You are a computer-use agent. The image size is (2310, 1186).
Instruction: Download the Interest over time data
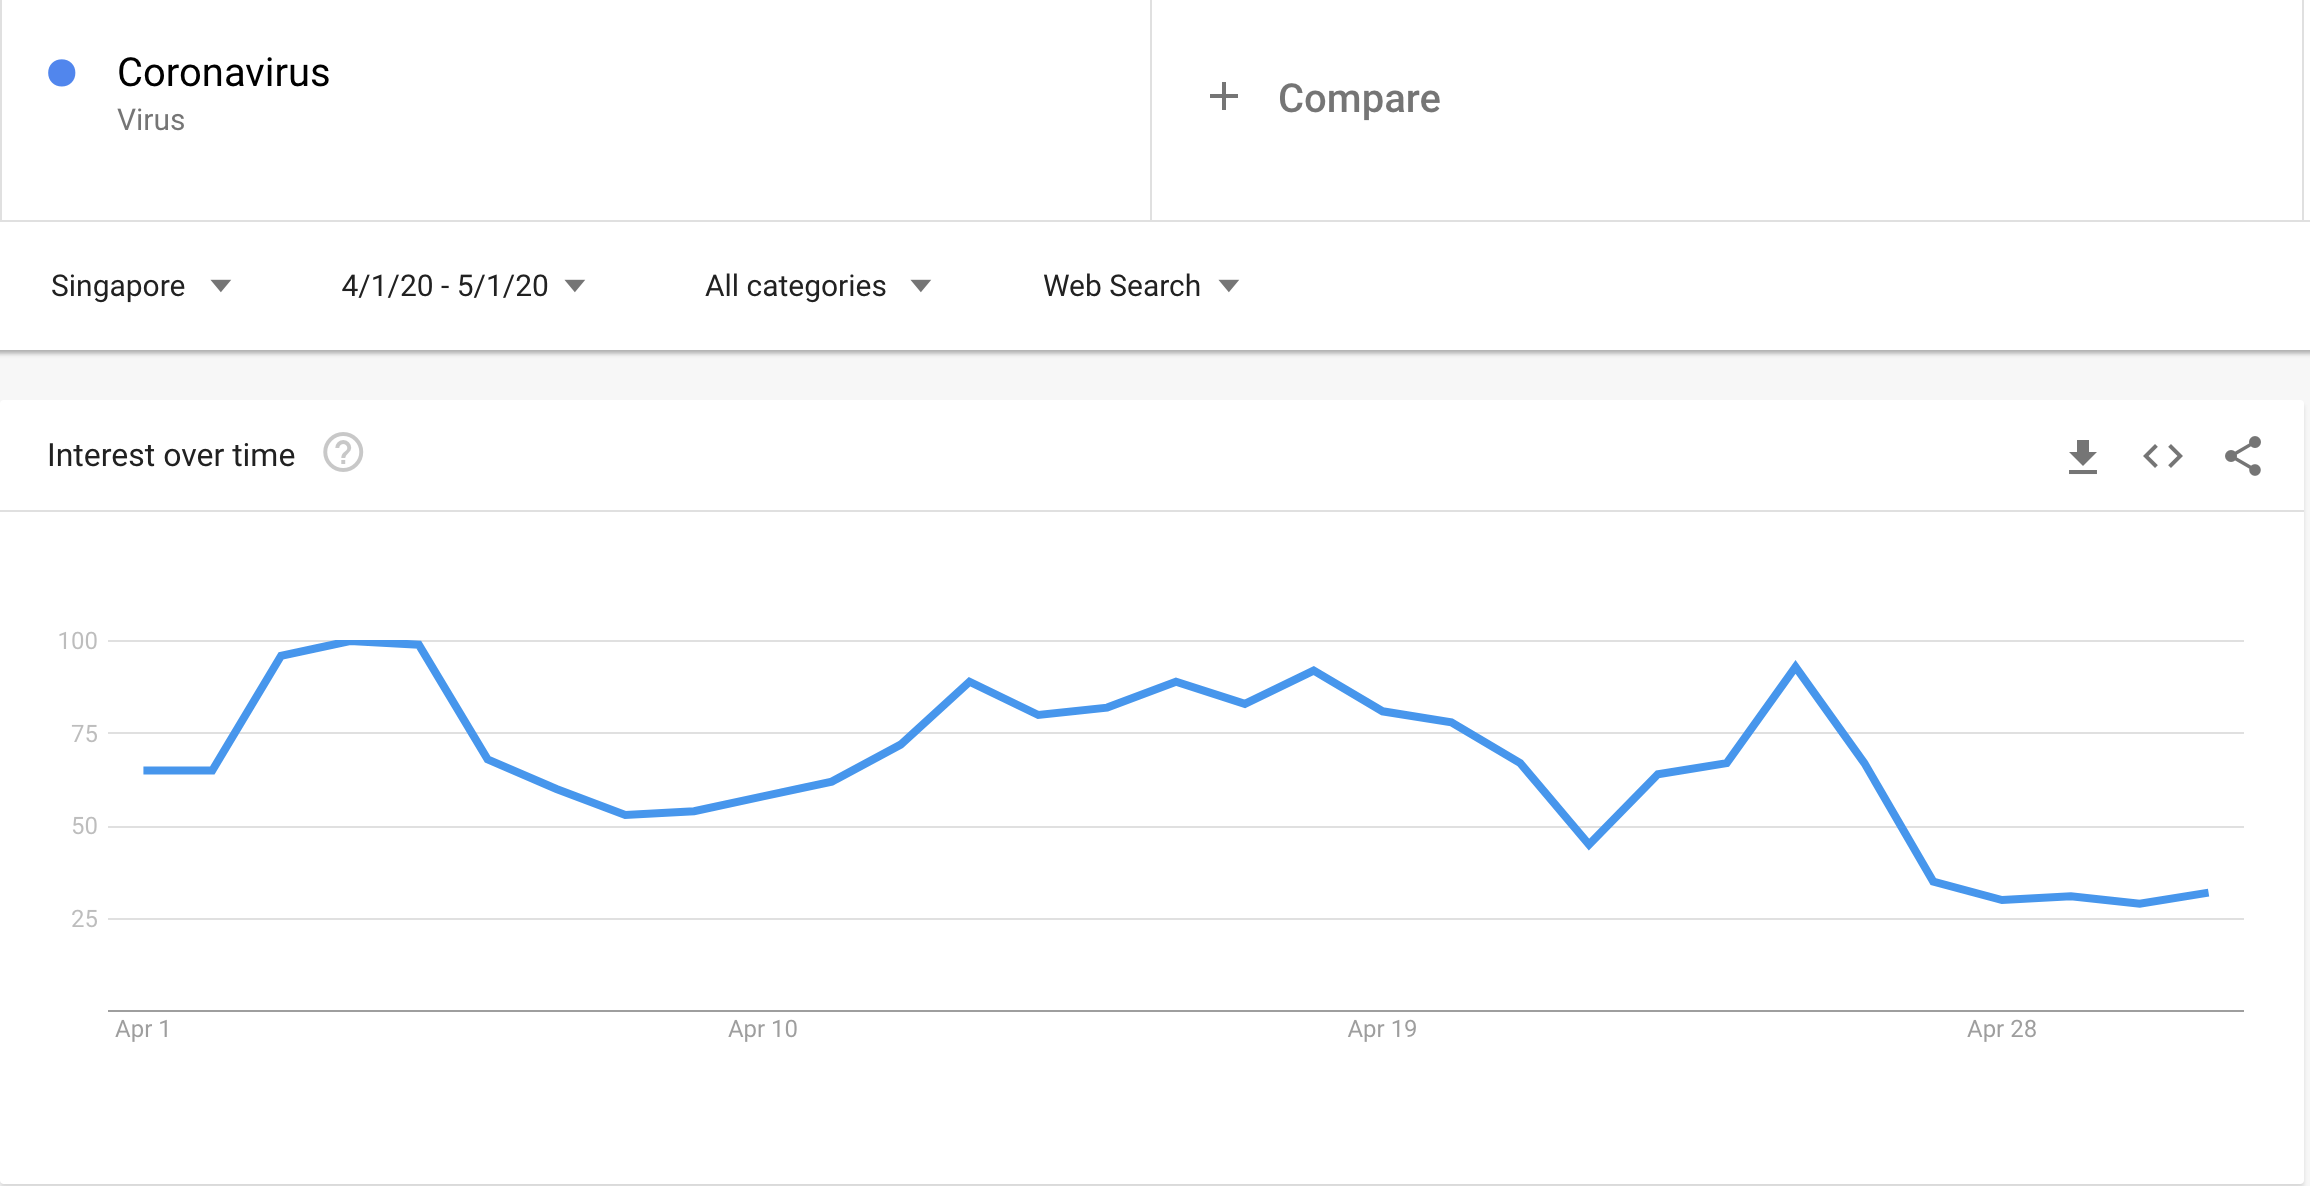2082,456
